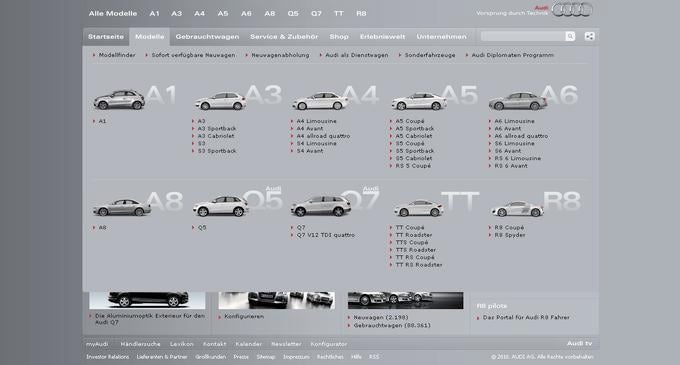This screenshot has height=365, width=680.
Task: Switch to Service & Zubehör menu
Action: (284, 37)
